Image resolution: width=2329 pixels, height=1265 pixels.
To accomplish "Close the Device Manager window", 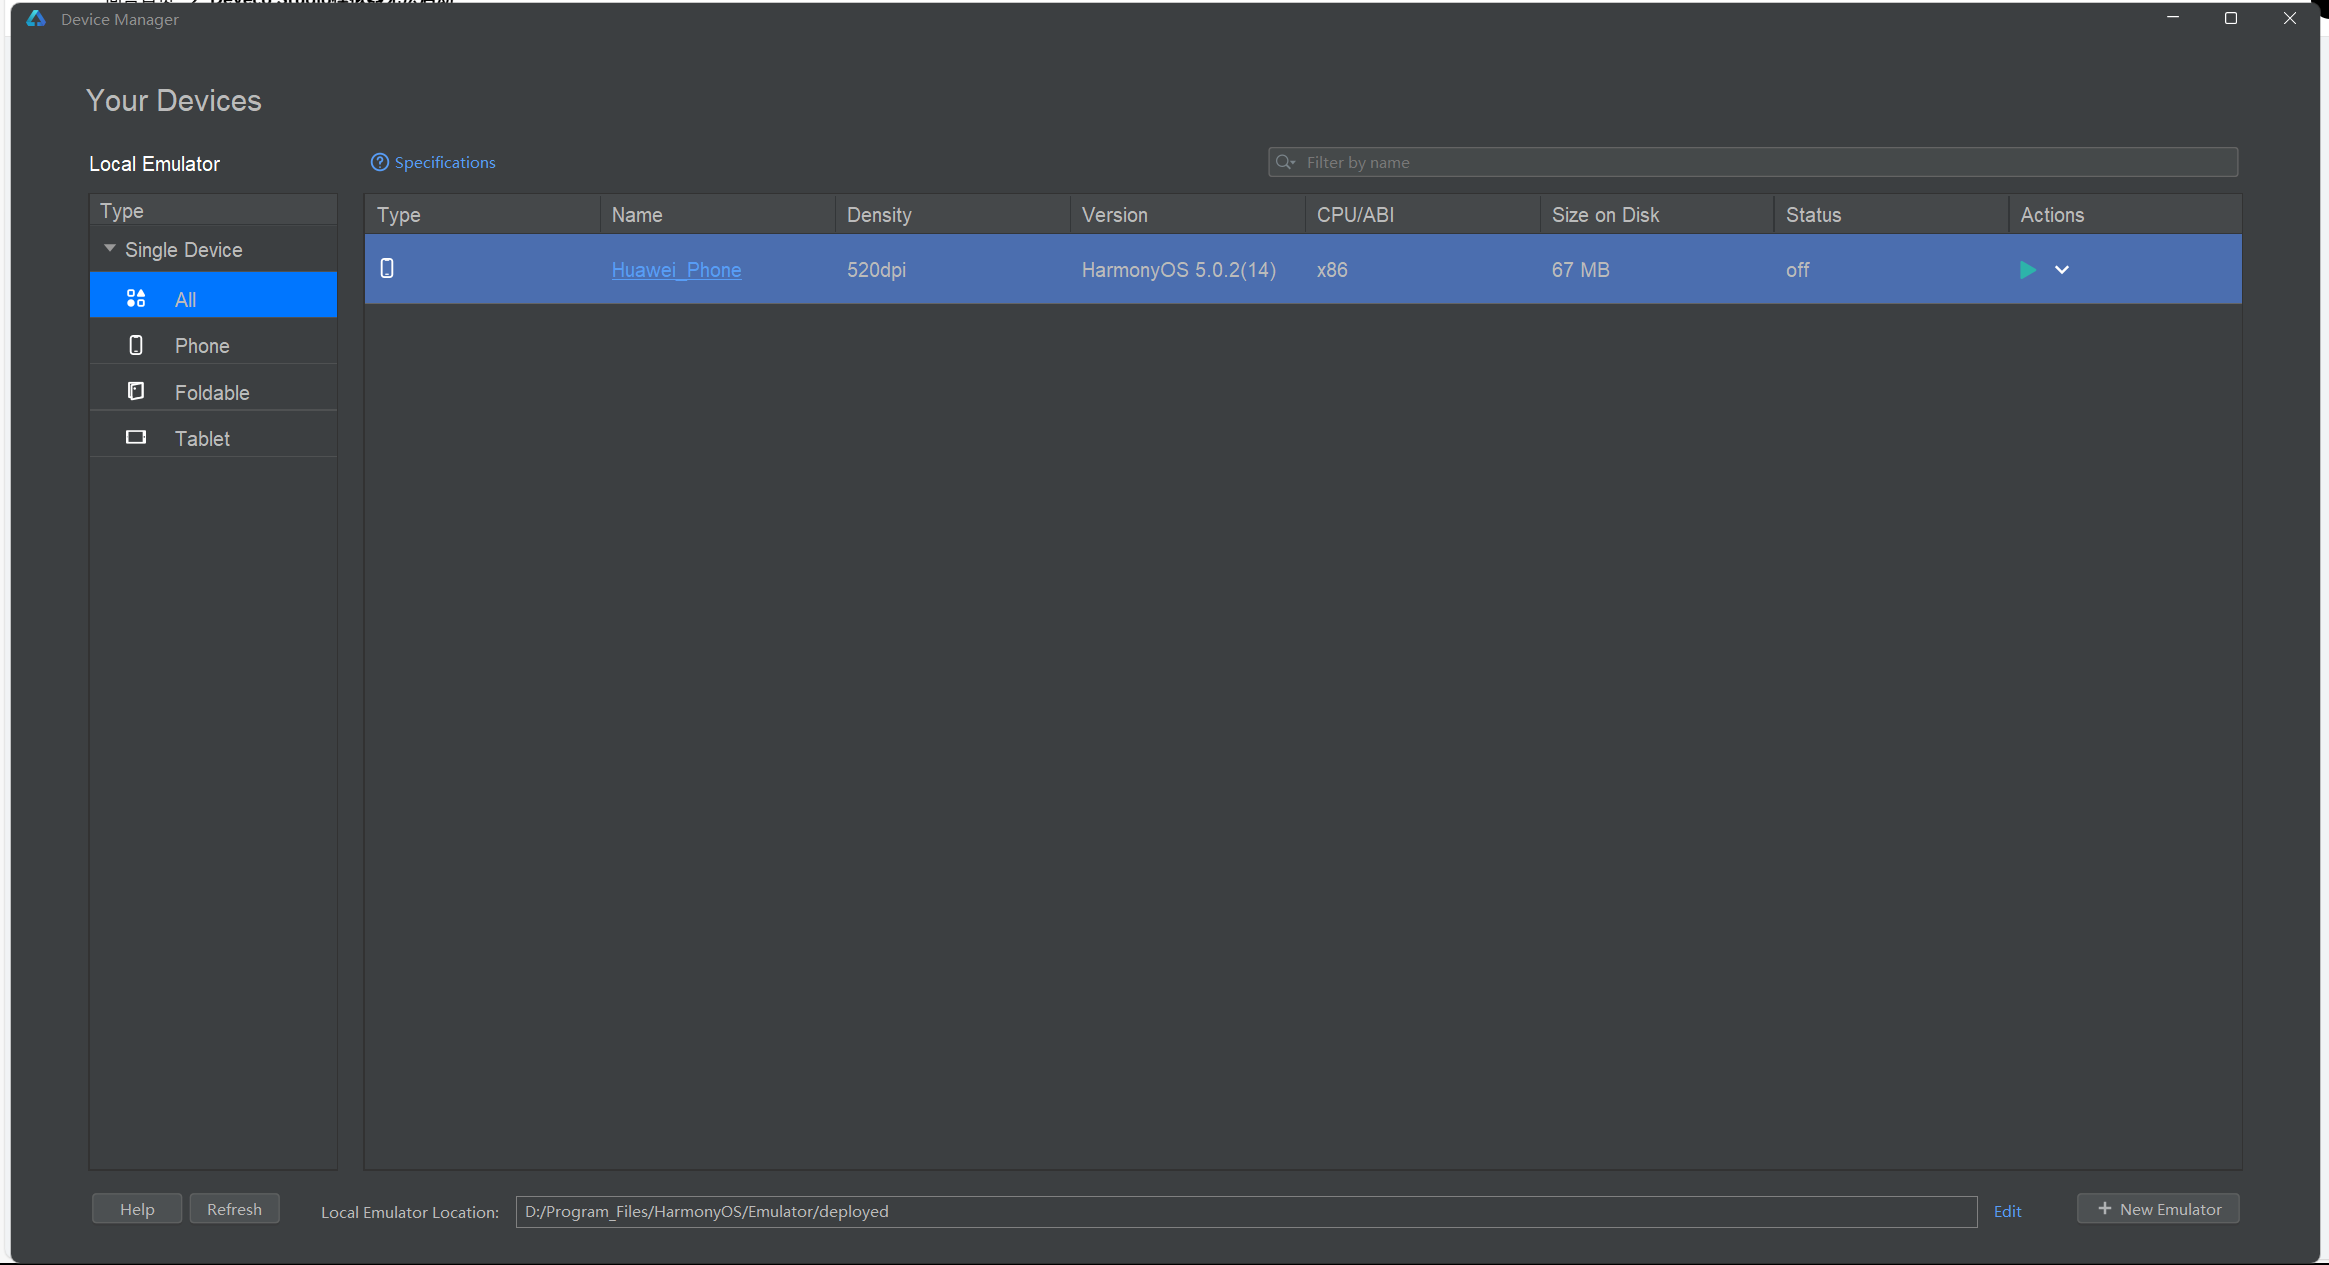I will [2289, 18].
